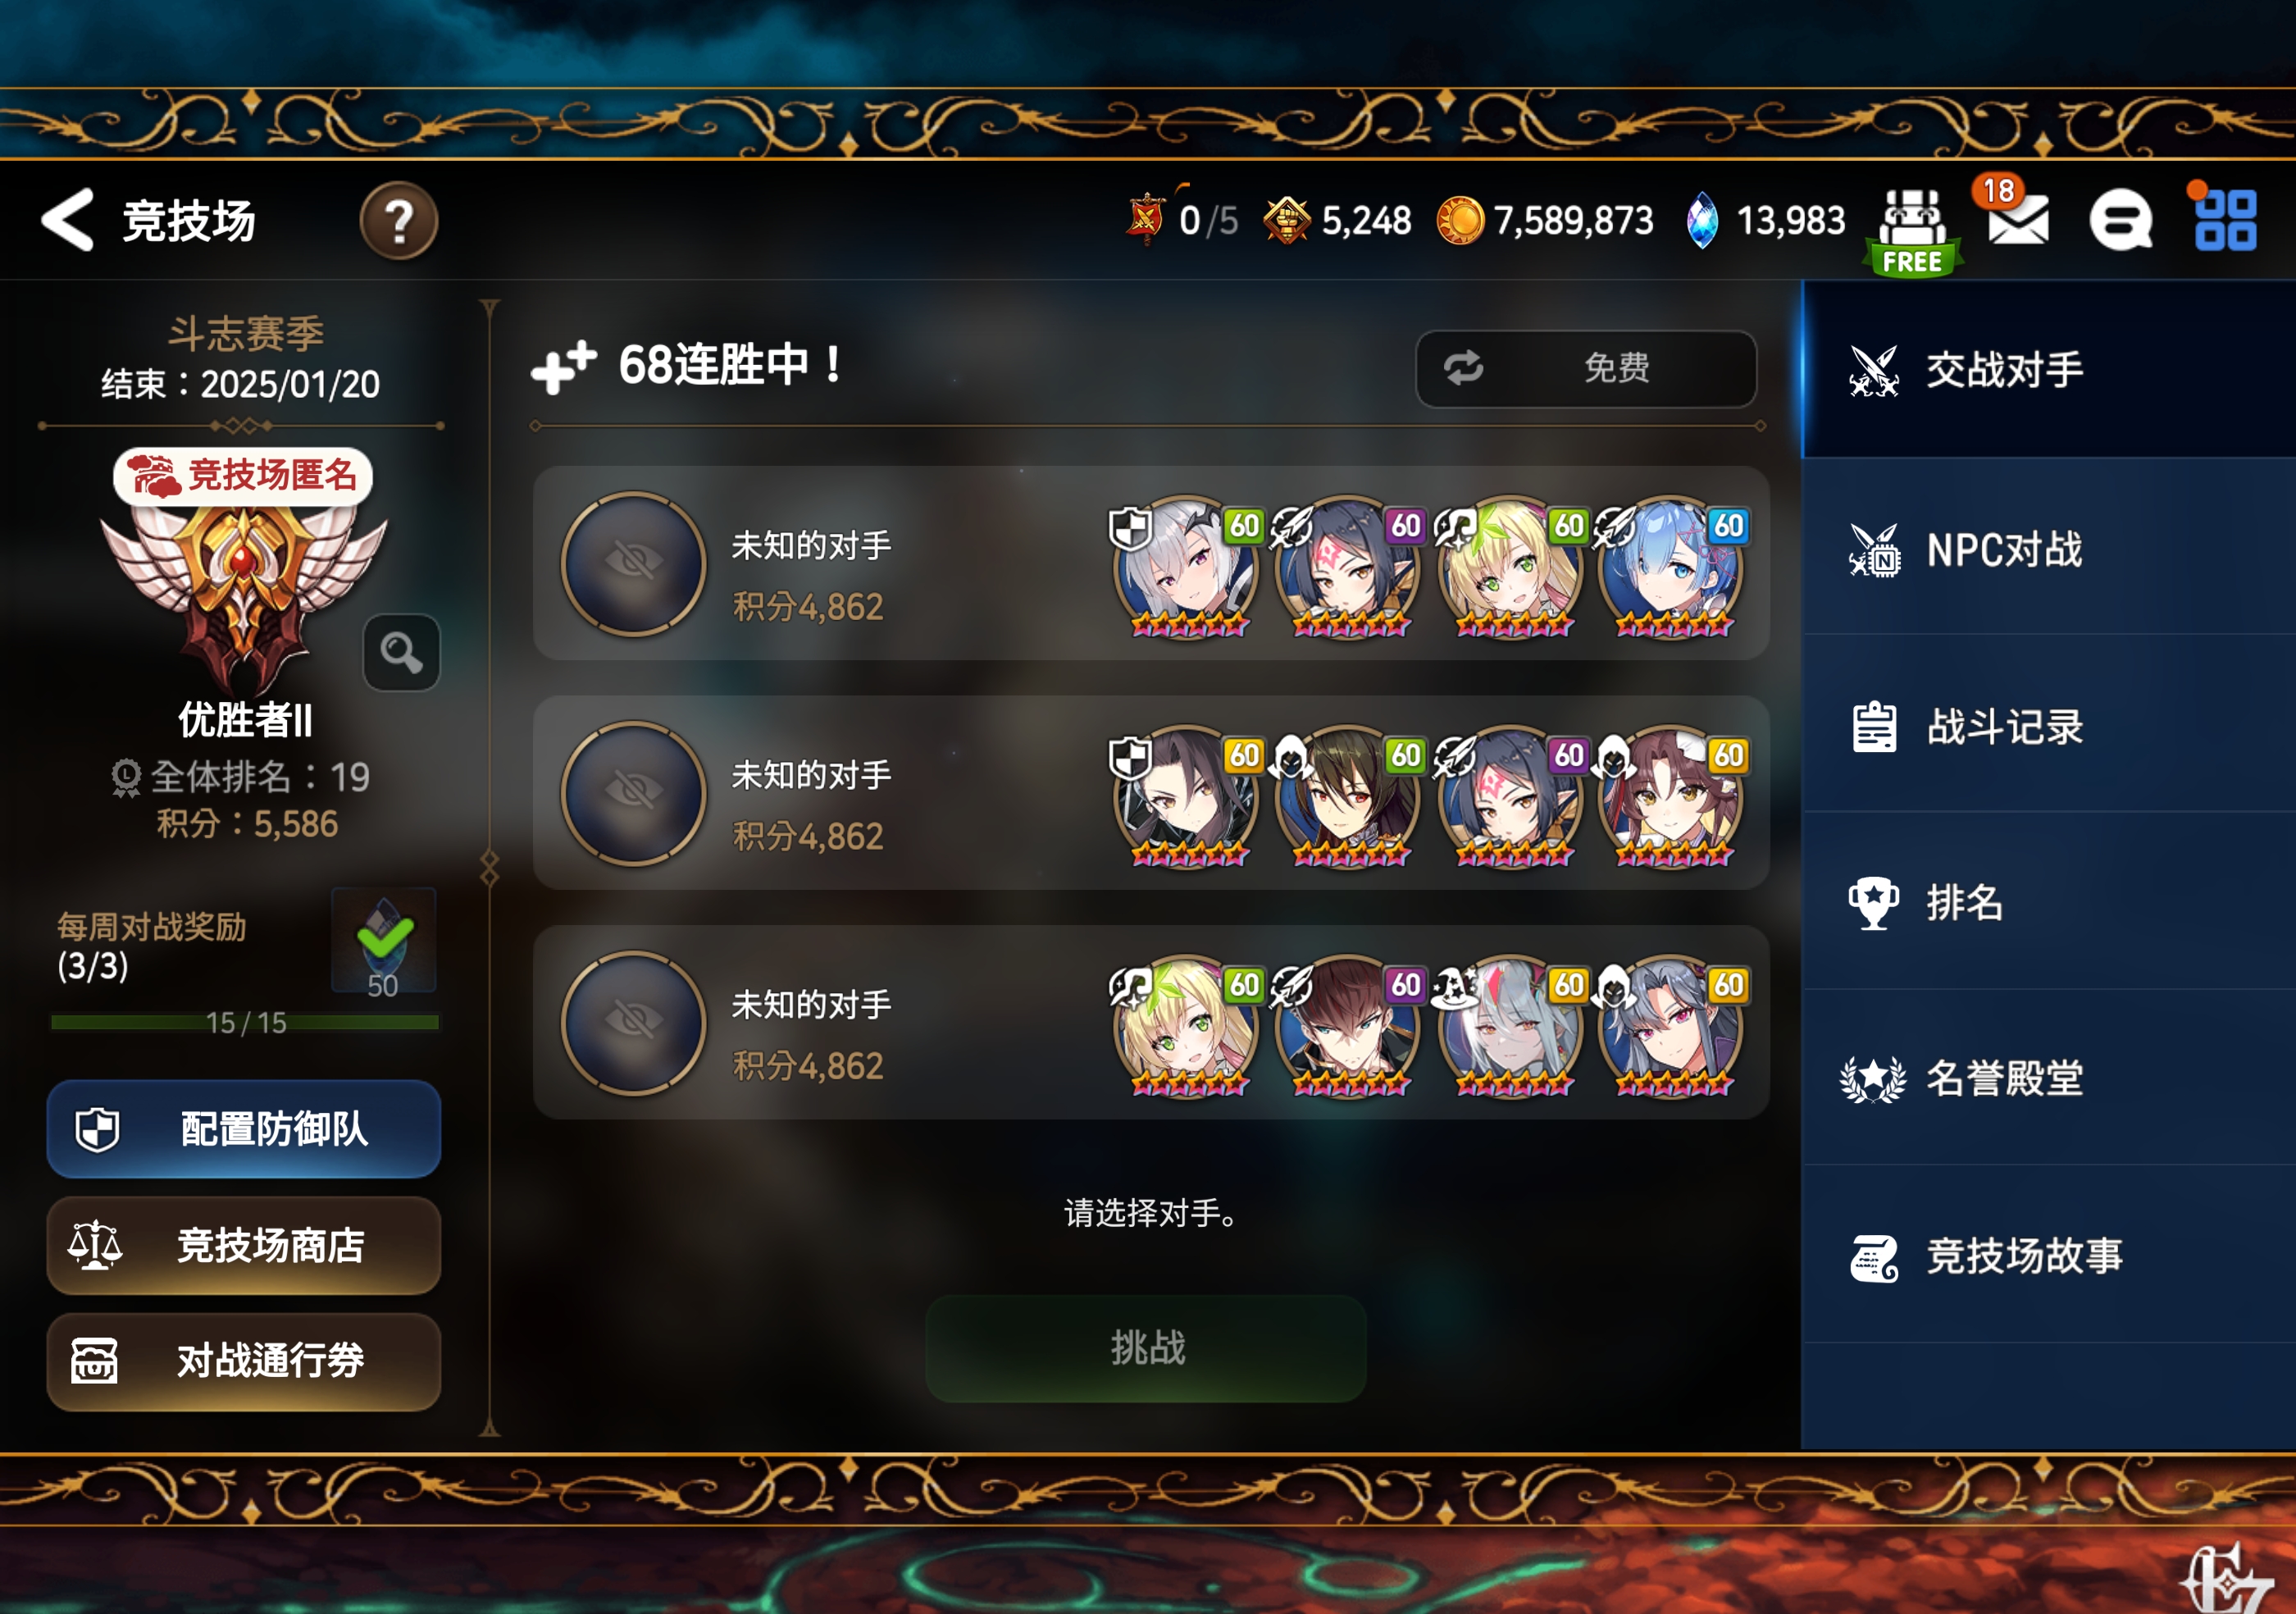This screenshot has height=1614, width=2296.
Task: Open the chat bubble icon
Action: coord(2121,220)
